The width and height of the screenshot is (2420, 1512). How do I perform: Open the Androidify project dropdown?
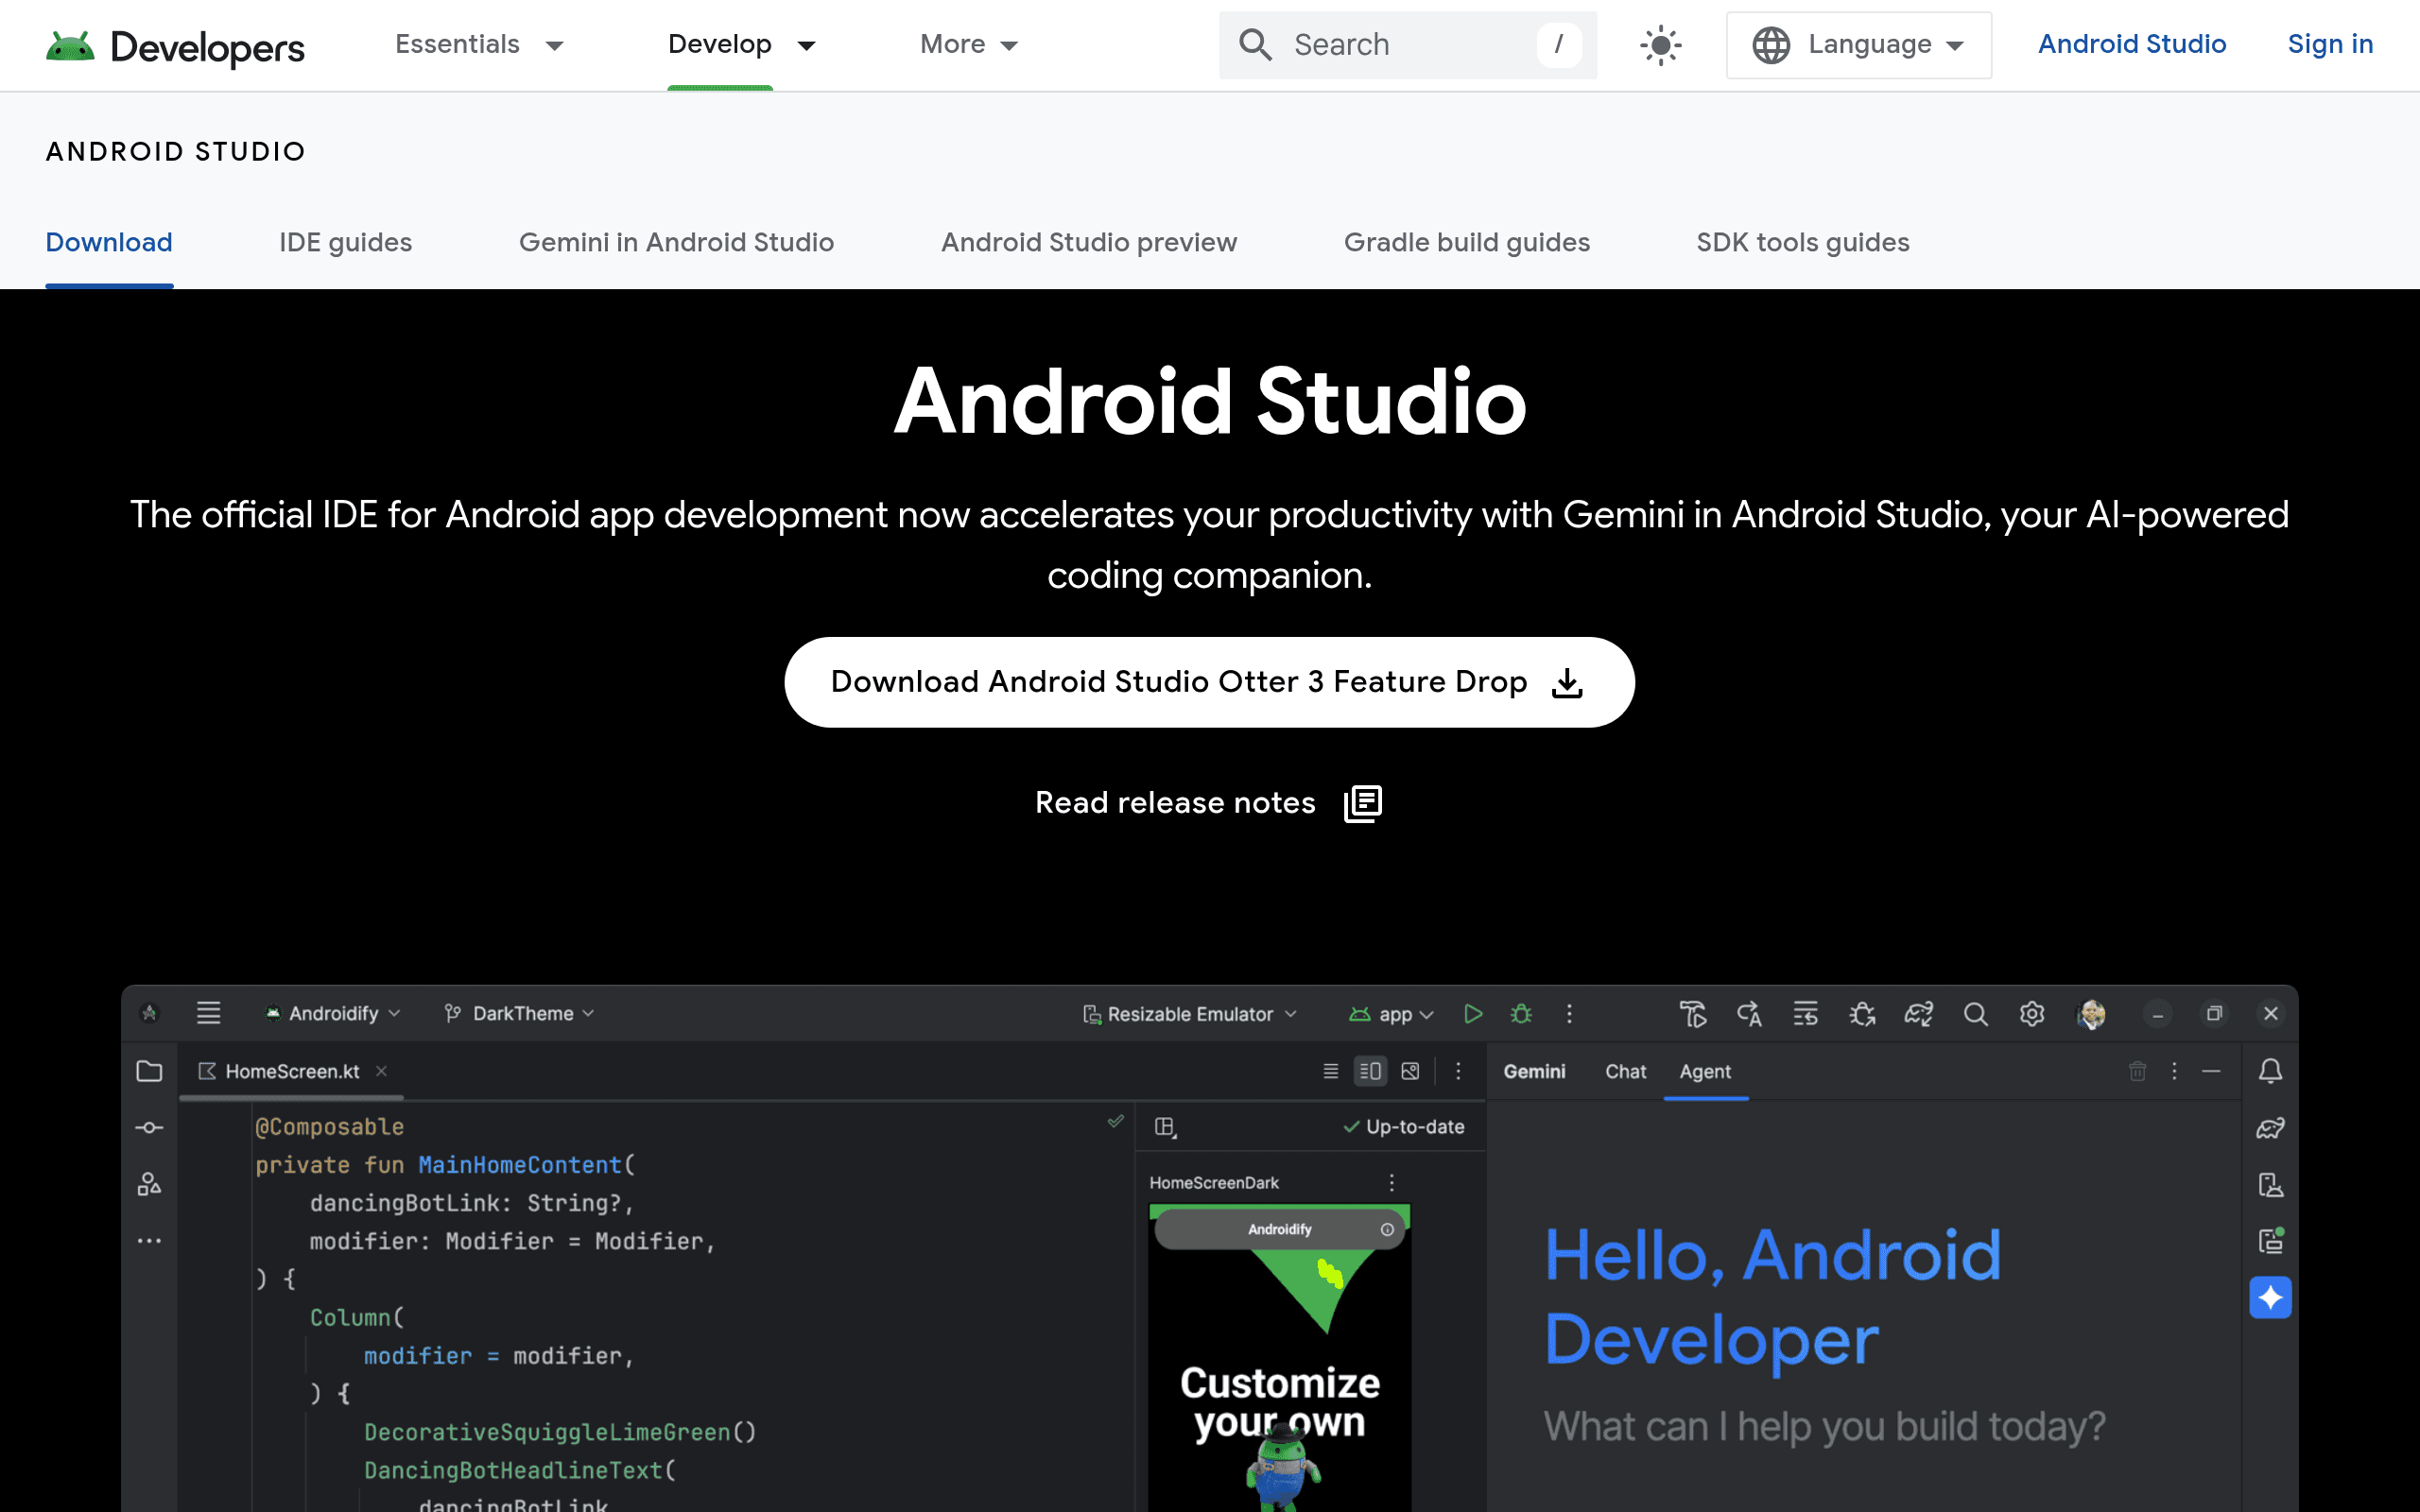pyautogui.click(x=333, y=1013)
